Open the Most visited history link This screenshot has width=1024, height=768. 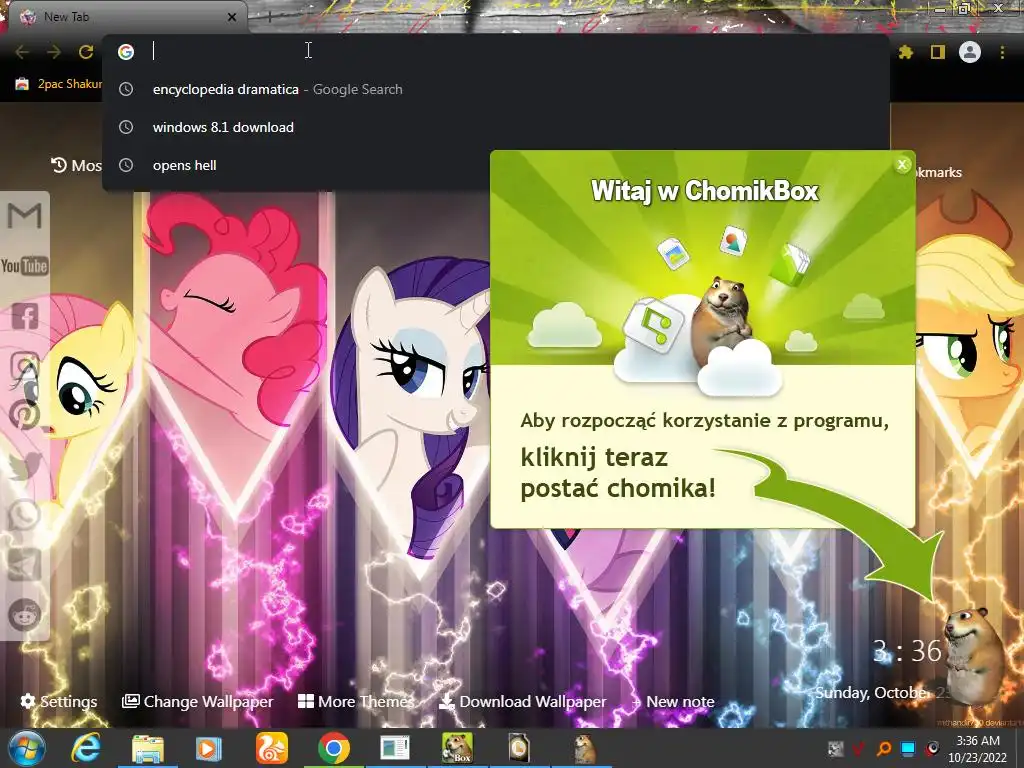[x=76, y=165]
